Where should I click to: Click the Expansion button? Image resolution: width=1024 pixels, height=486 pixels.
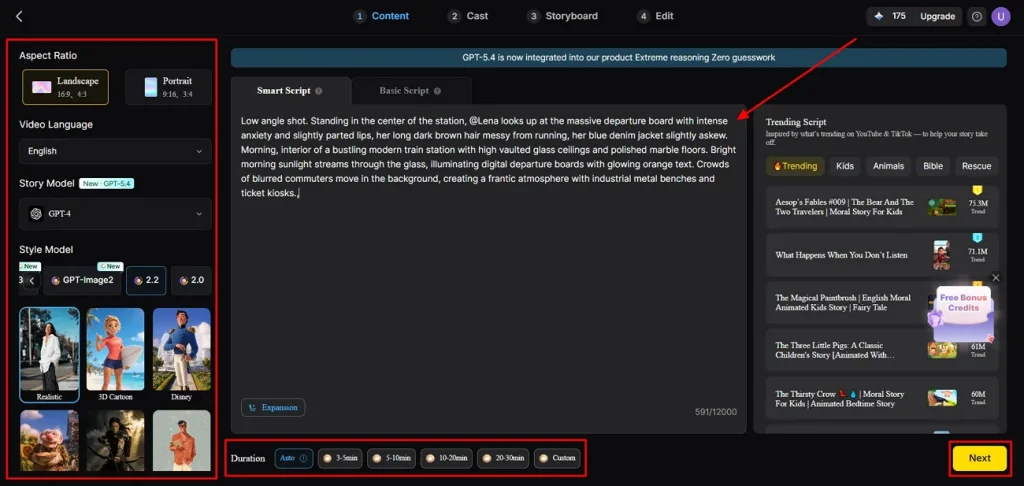click(x=273, y=408)
